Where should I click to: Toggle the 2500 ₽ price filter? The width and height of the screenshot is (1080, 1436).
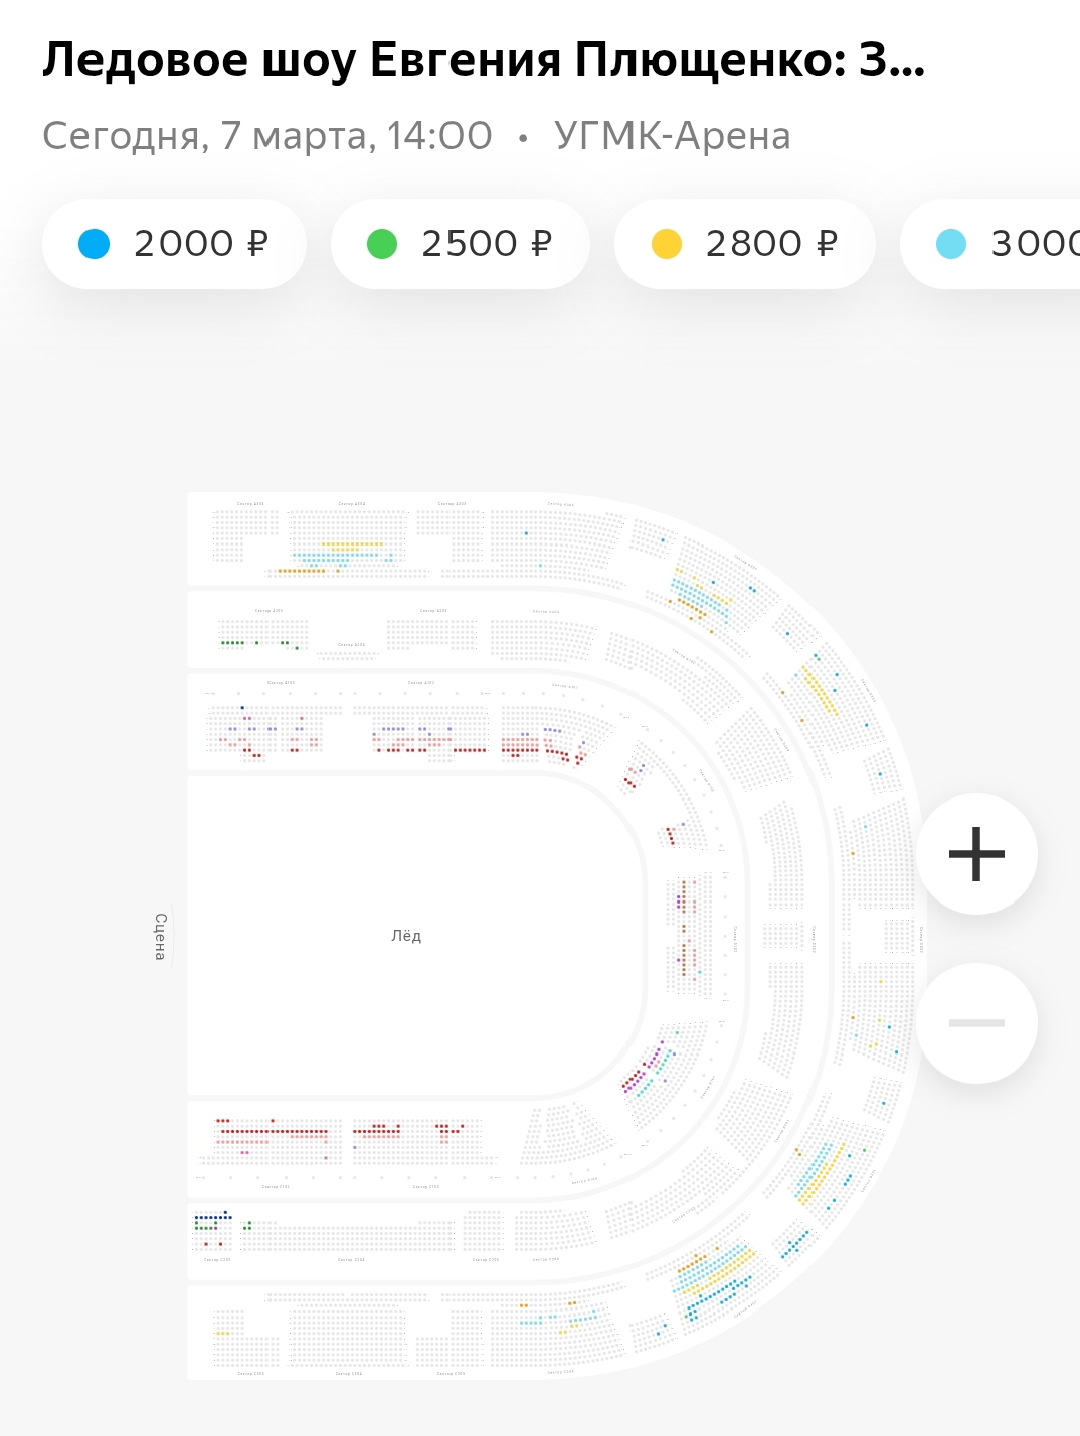point(460,244)
